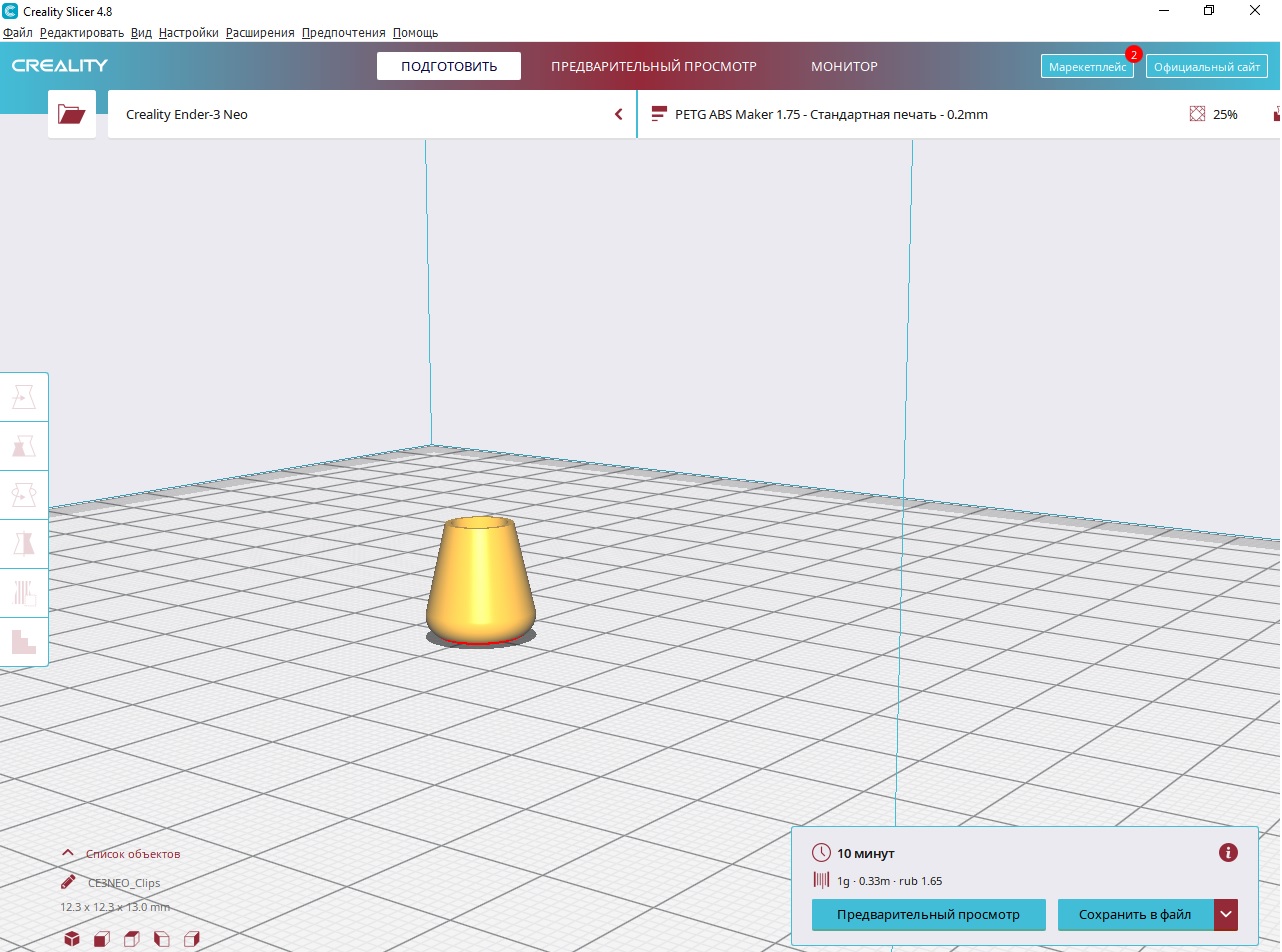
Task: Open the Файл menu
Action: click(x=18, y=33)
